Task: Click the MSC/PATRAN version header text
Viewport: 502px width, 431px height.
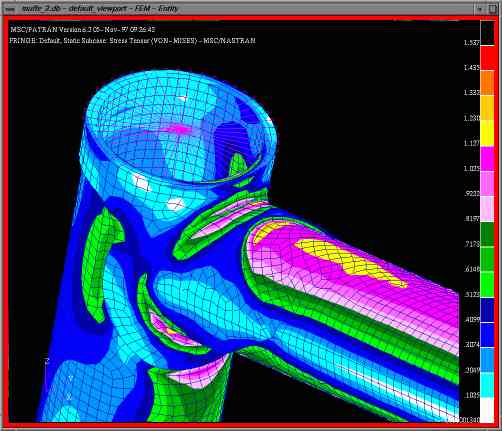Action: click(83, 29)
